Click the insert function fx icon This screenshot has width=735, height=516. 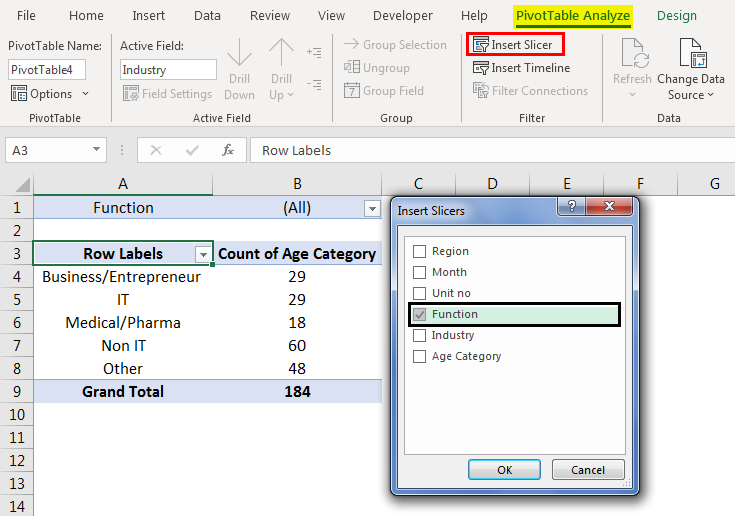[x=228, y=150]
